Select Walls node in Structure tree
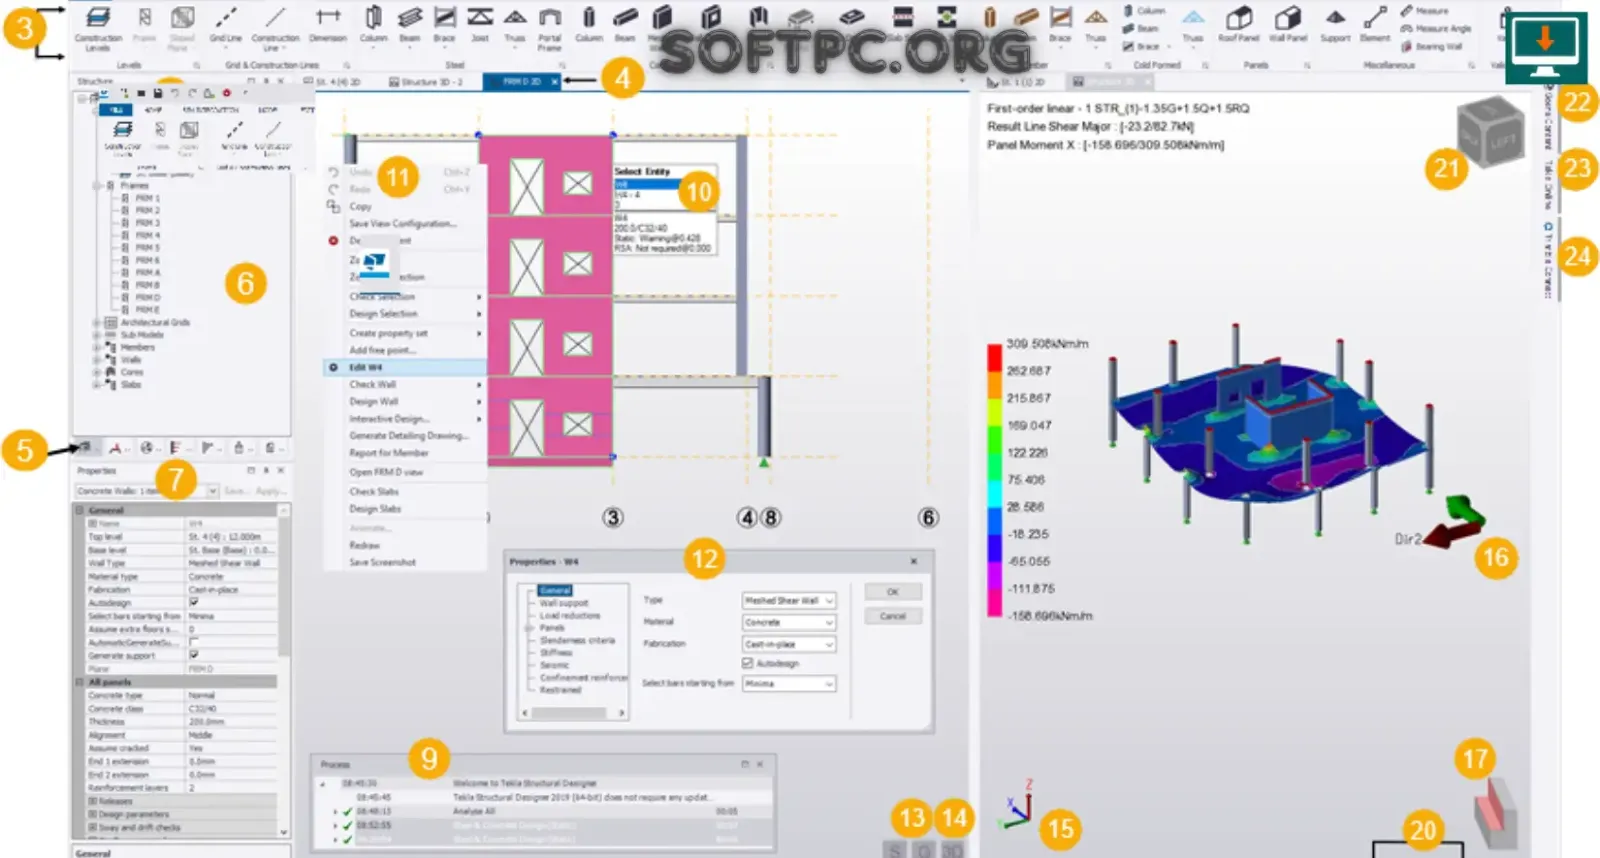The width and height of the screenshot is (1600, 858). pos(131,359)
